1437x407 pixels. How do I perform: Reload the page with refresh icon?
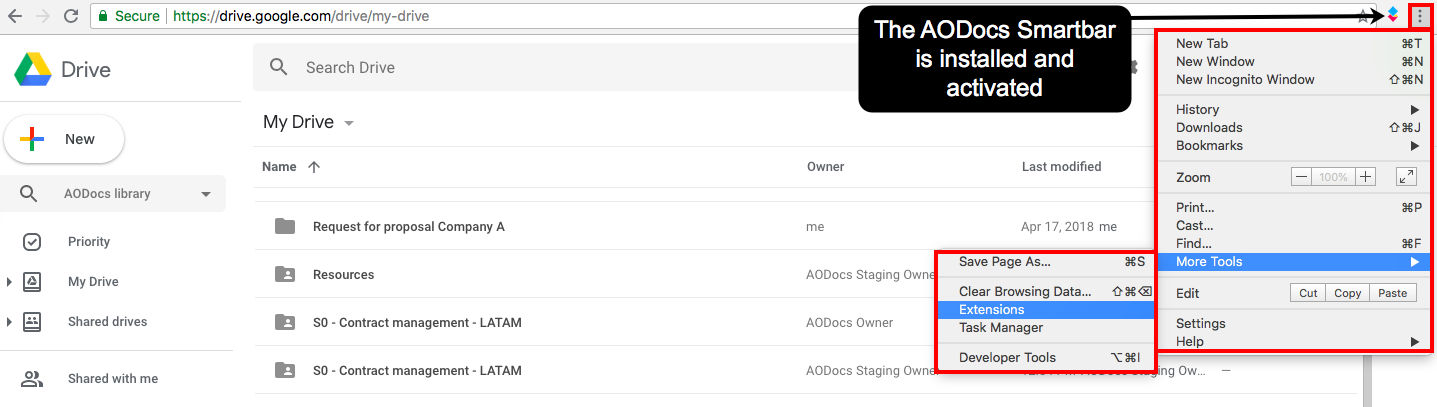tap(70, 16)
